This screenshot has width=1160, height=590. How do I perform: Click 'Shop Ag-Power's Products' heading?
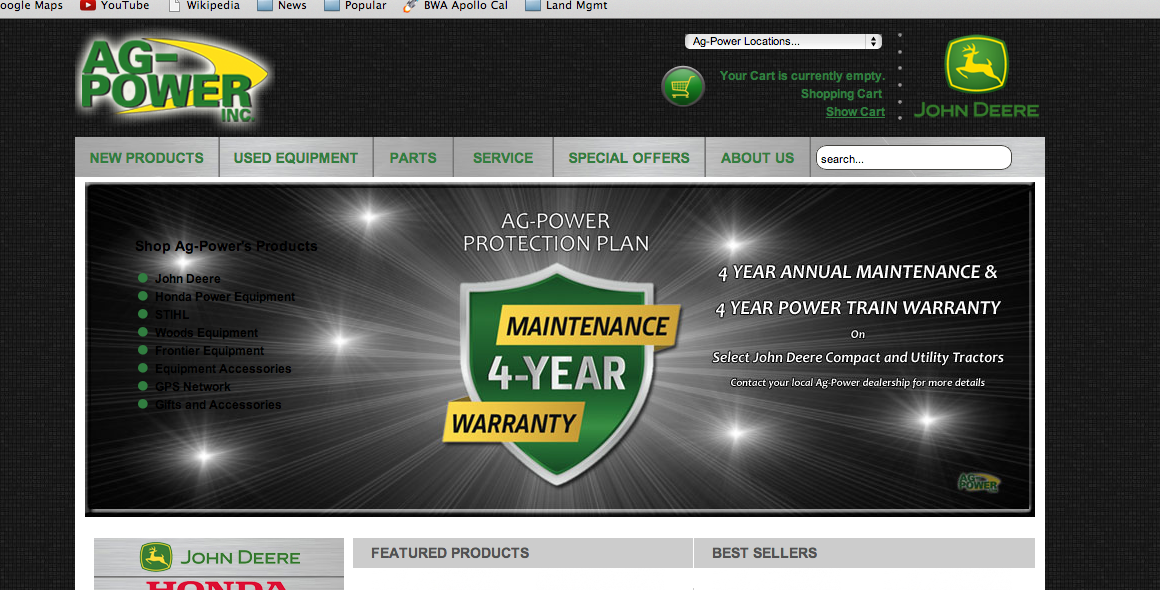pos(226,246)
